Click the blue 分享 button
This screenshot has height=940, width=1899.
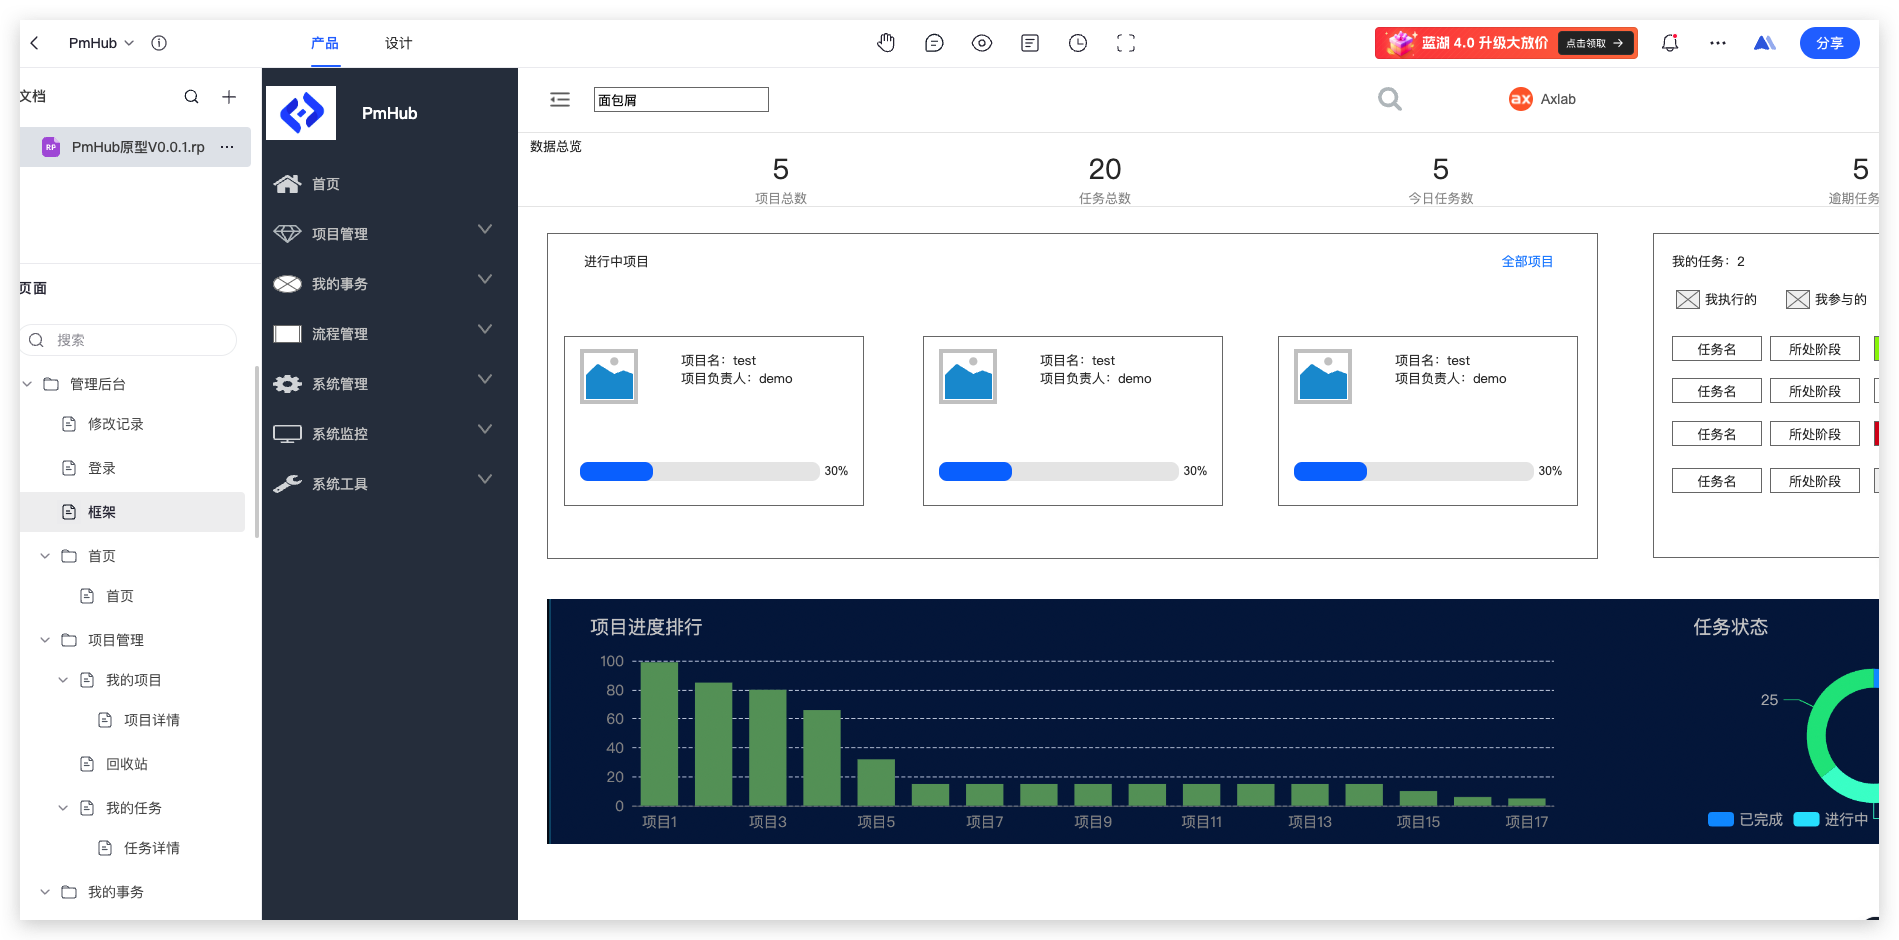[1829, 43]
